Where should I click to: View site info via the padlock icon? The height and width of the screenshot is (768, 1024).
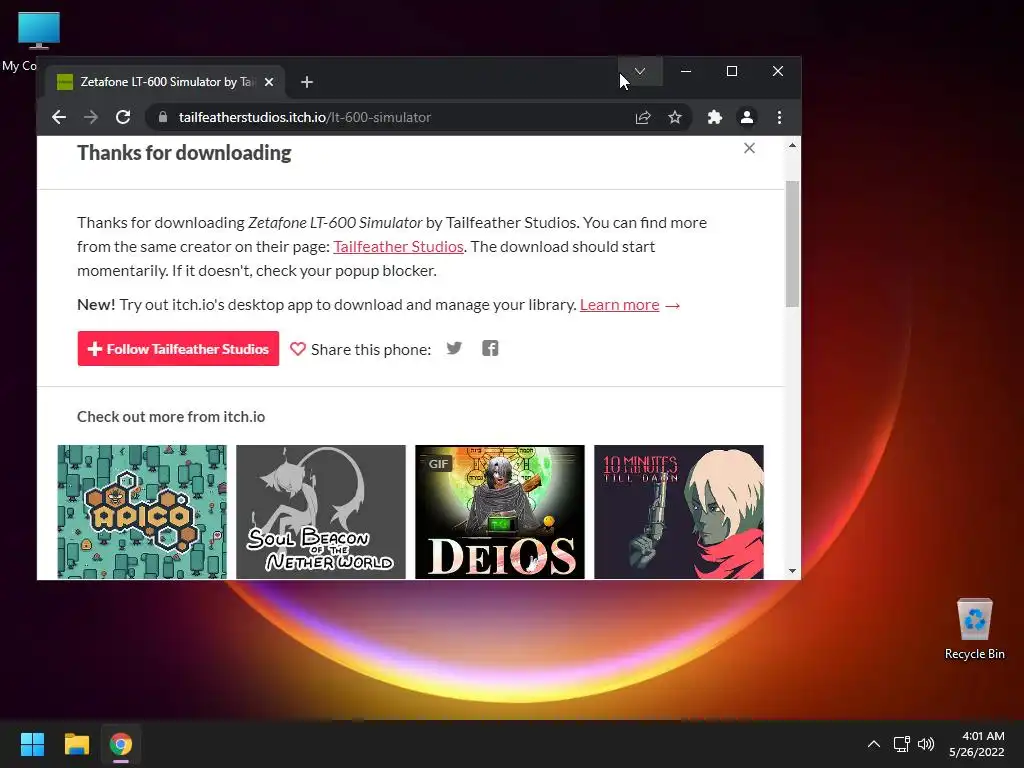(163, 117)
